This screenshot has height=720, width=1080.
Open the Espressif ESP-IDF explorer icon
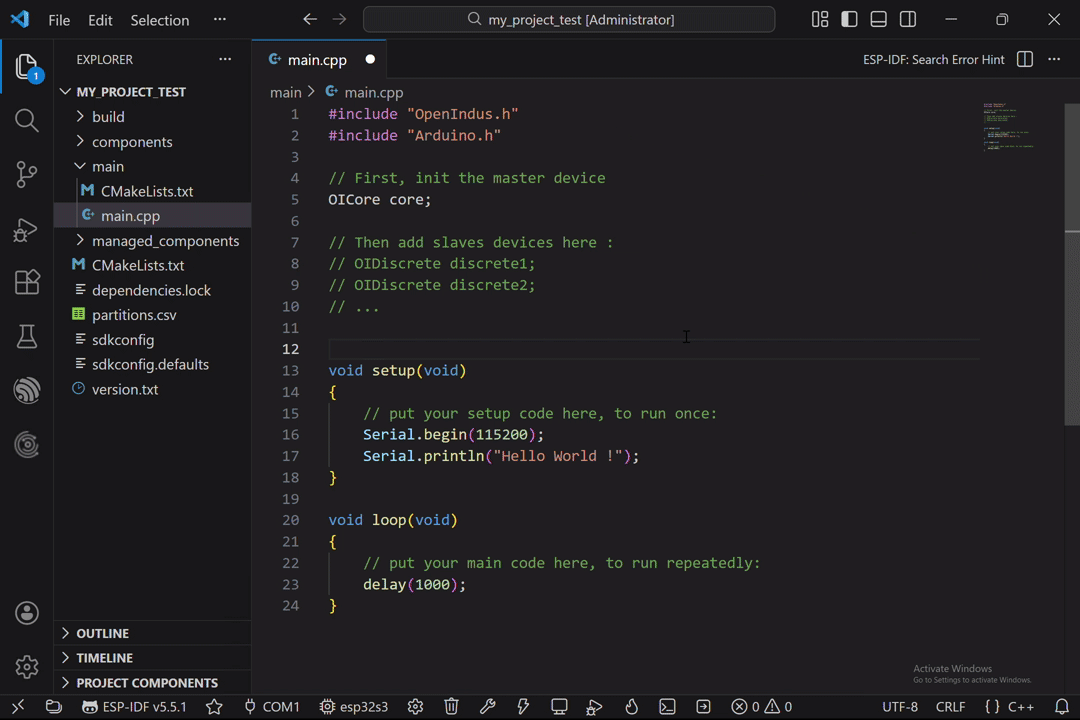27,391
